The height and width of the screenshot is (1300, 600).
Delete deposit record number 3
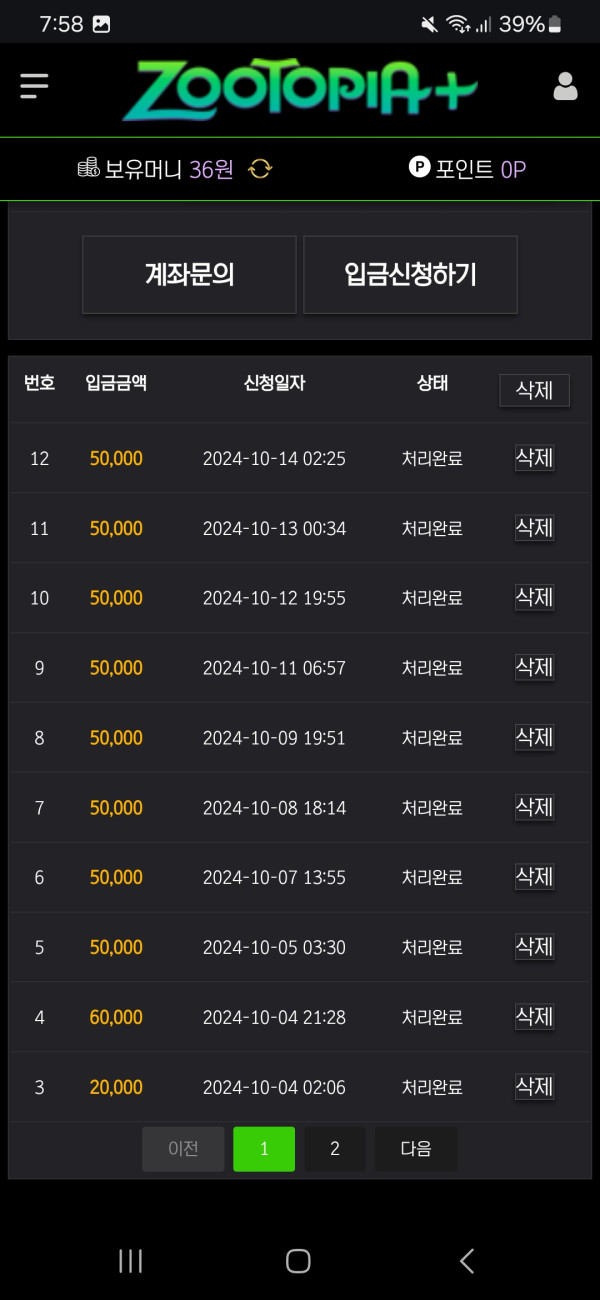[x=534, y=1086]
